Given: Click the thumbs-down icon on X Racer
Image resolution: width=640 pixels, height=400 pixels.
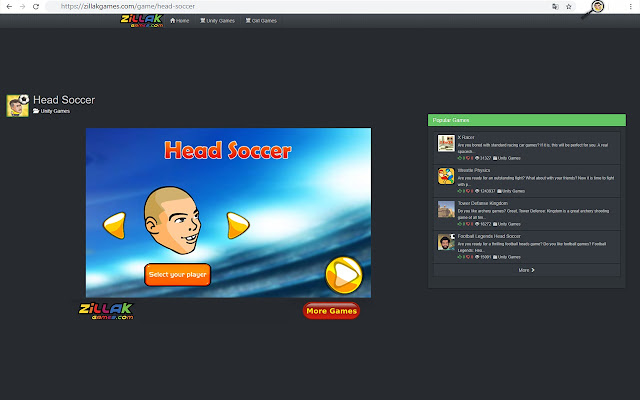Looking at the screenshot, I should point(469,158).
